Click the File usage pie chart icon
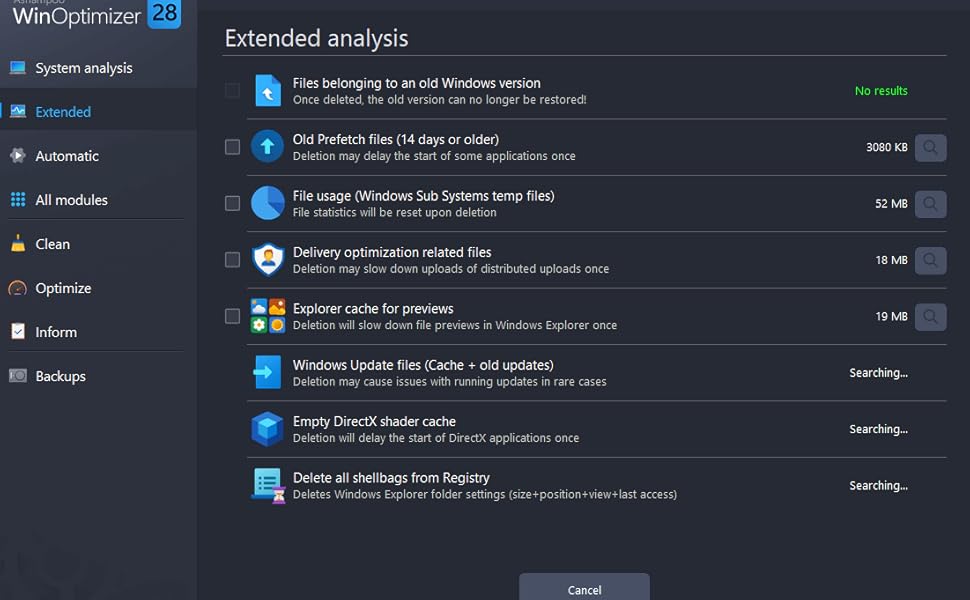Image resolution: width=970 pixels, height=600 pixels. [x=266, y=202]
